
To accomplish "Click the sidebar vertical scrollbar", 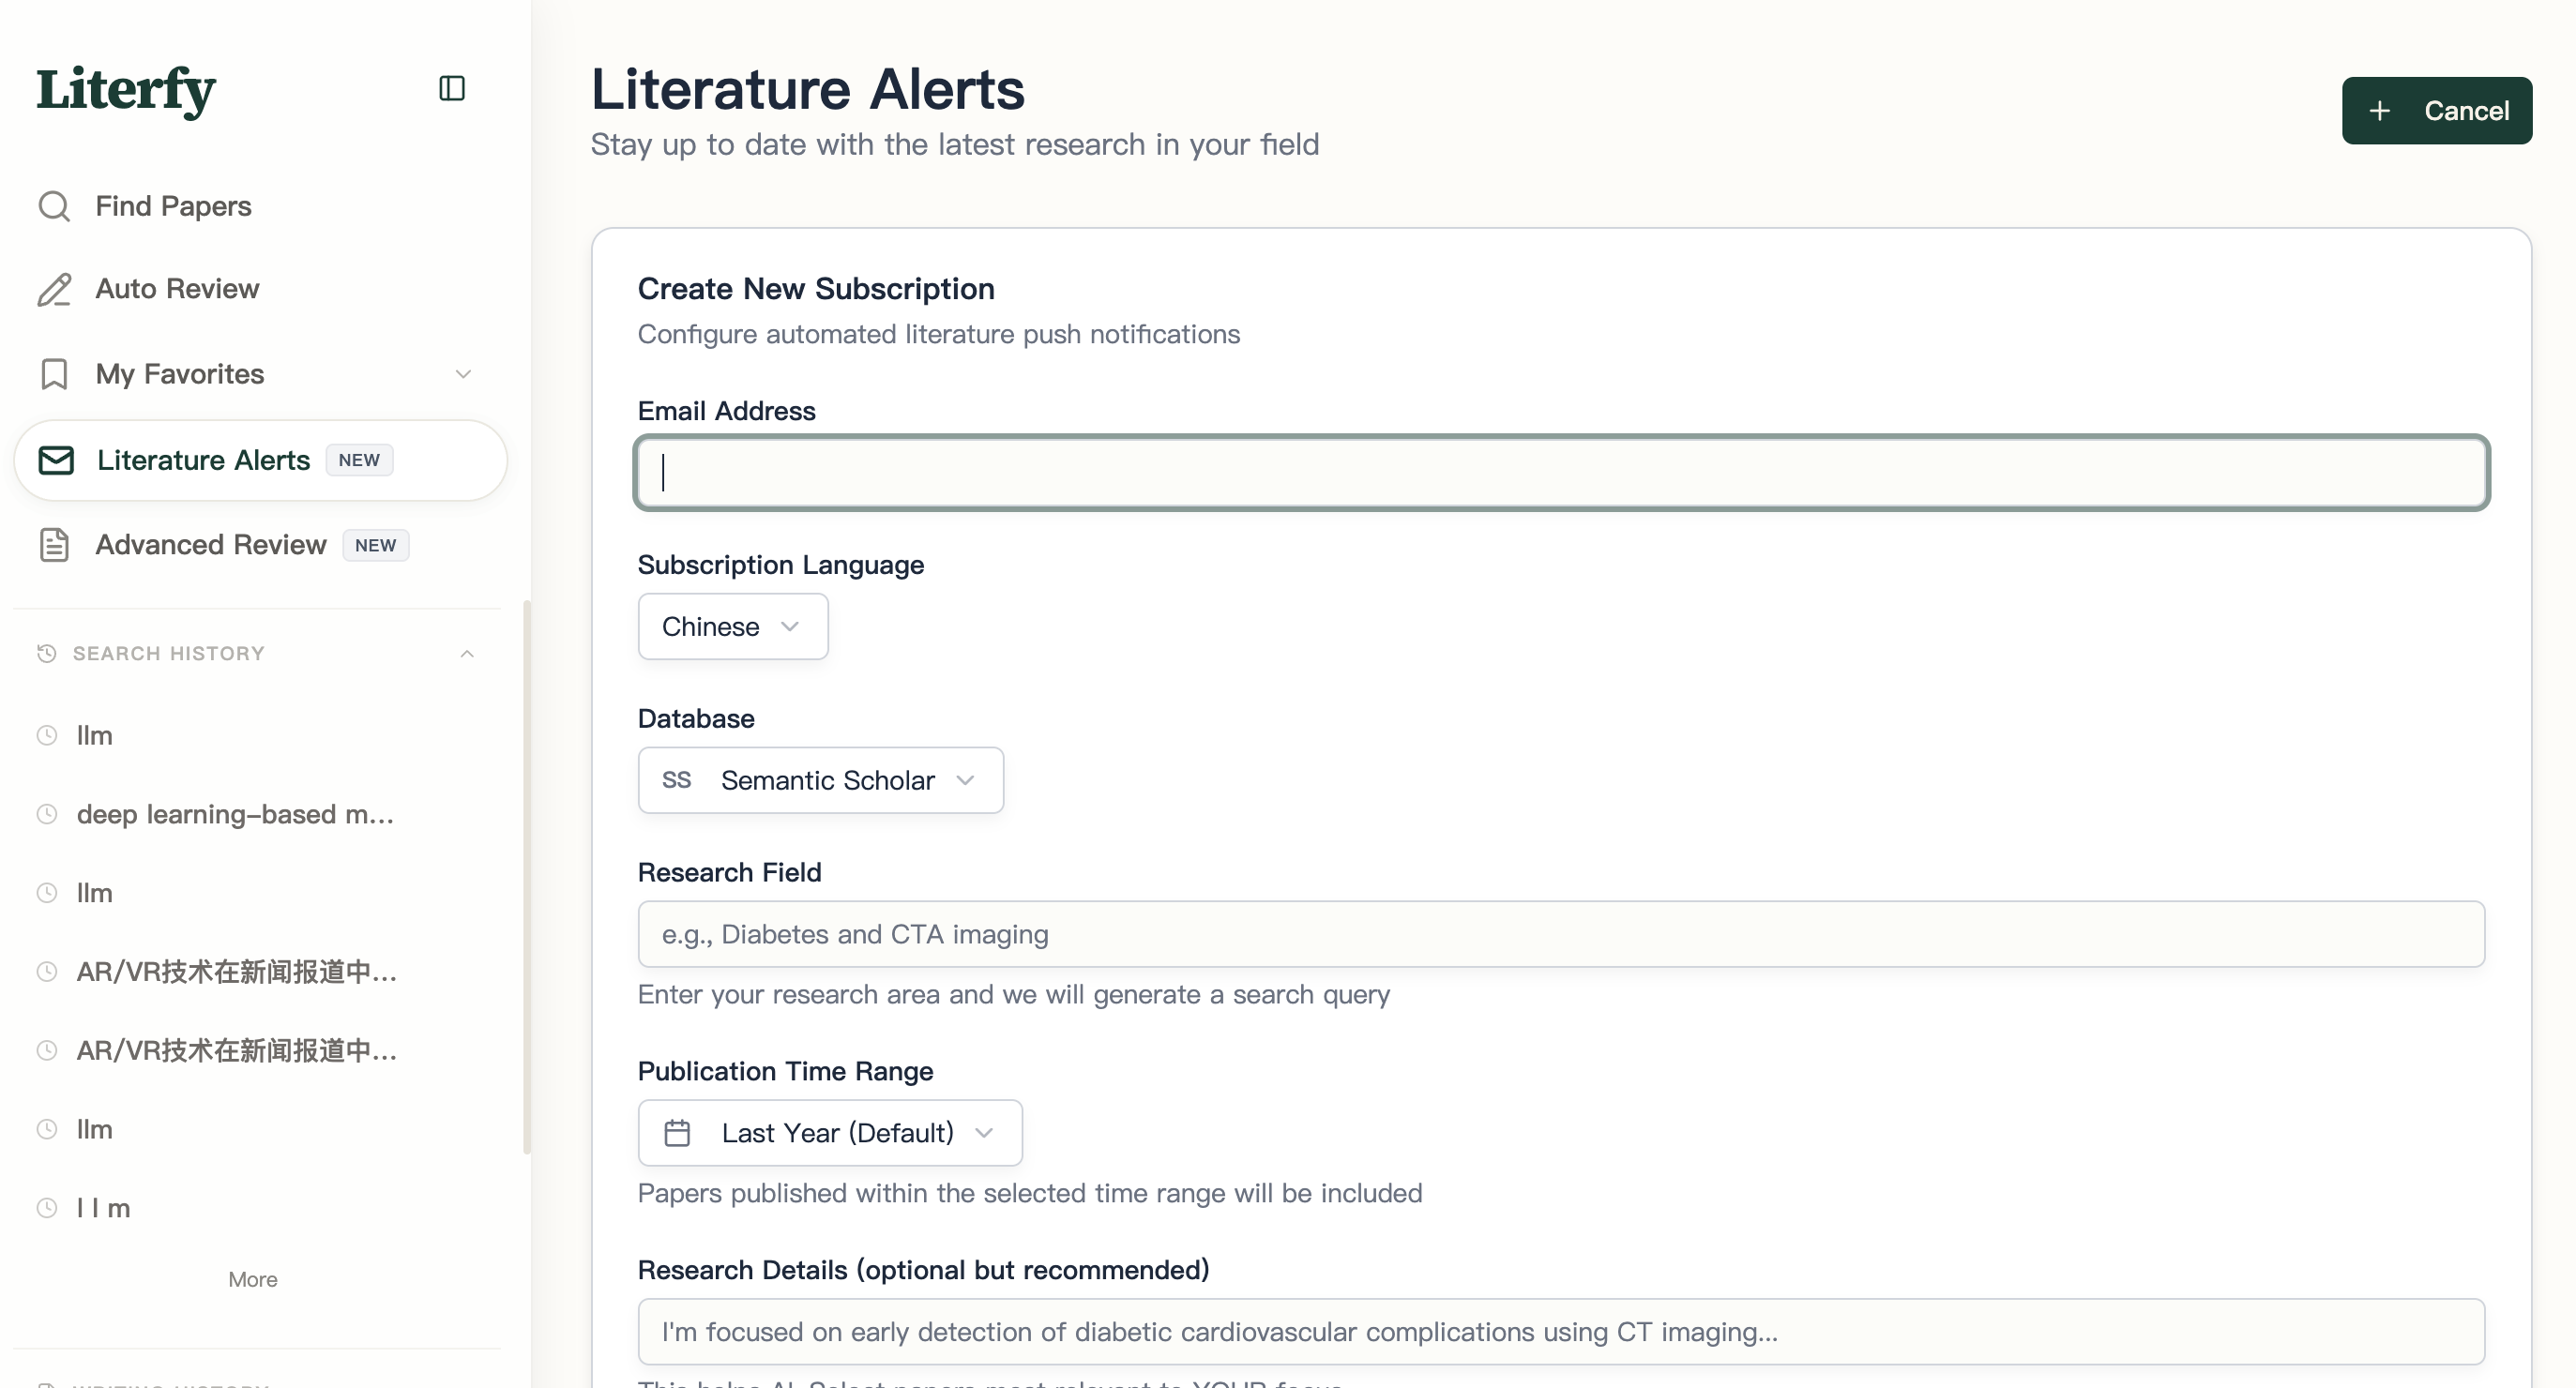I will [x=526, y=878].
